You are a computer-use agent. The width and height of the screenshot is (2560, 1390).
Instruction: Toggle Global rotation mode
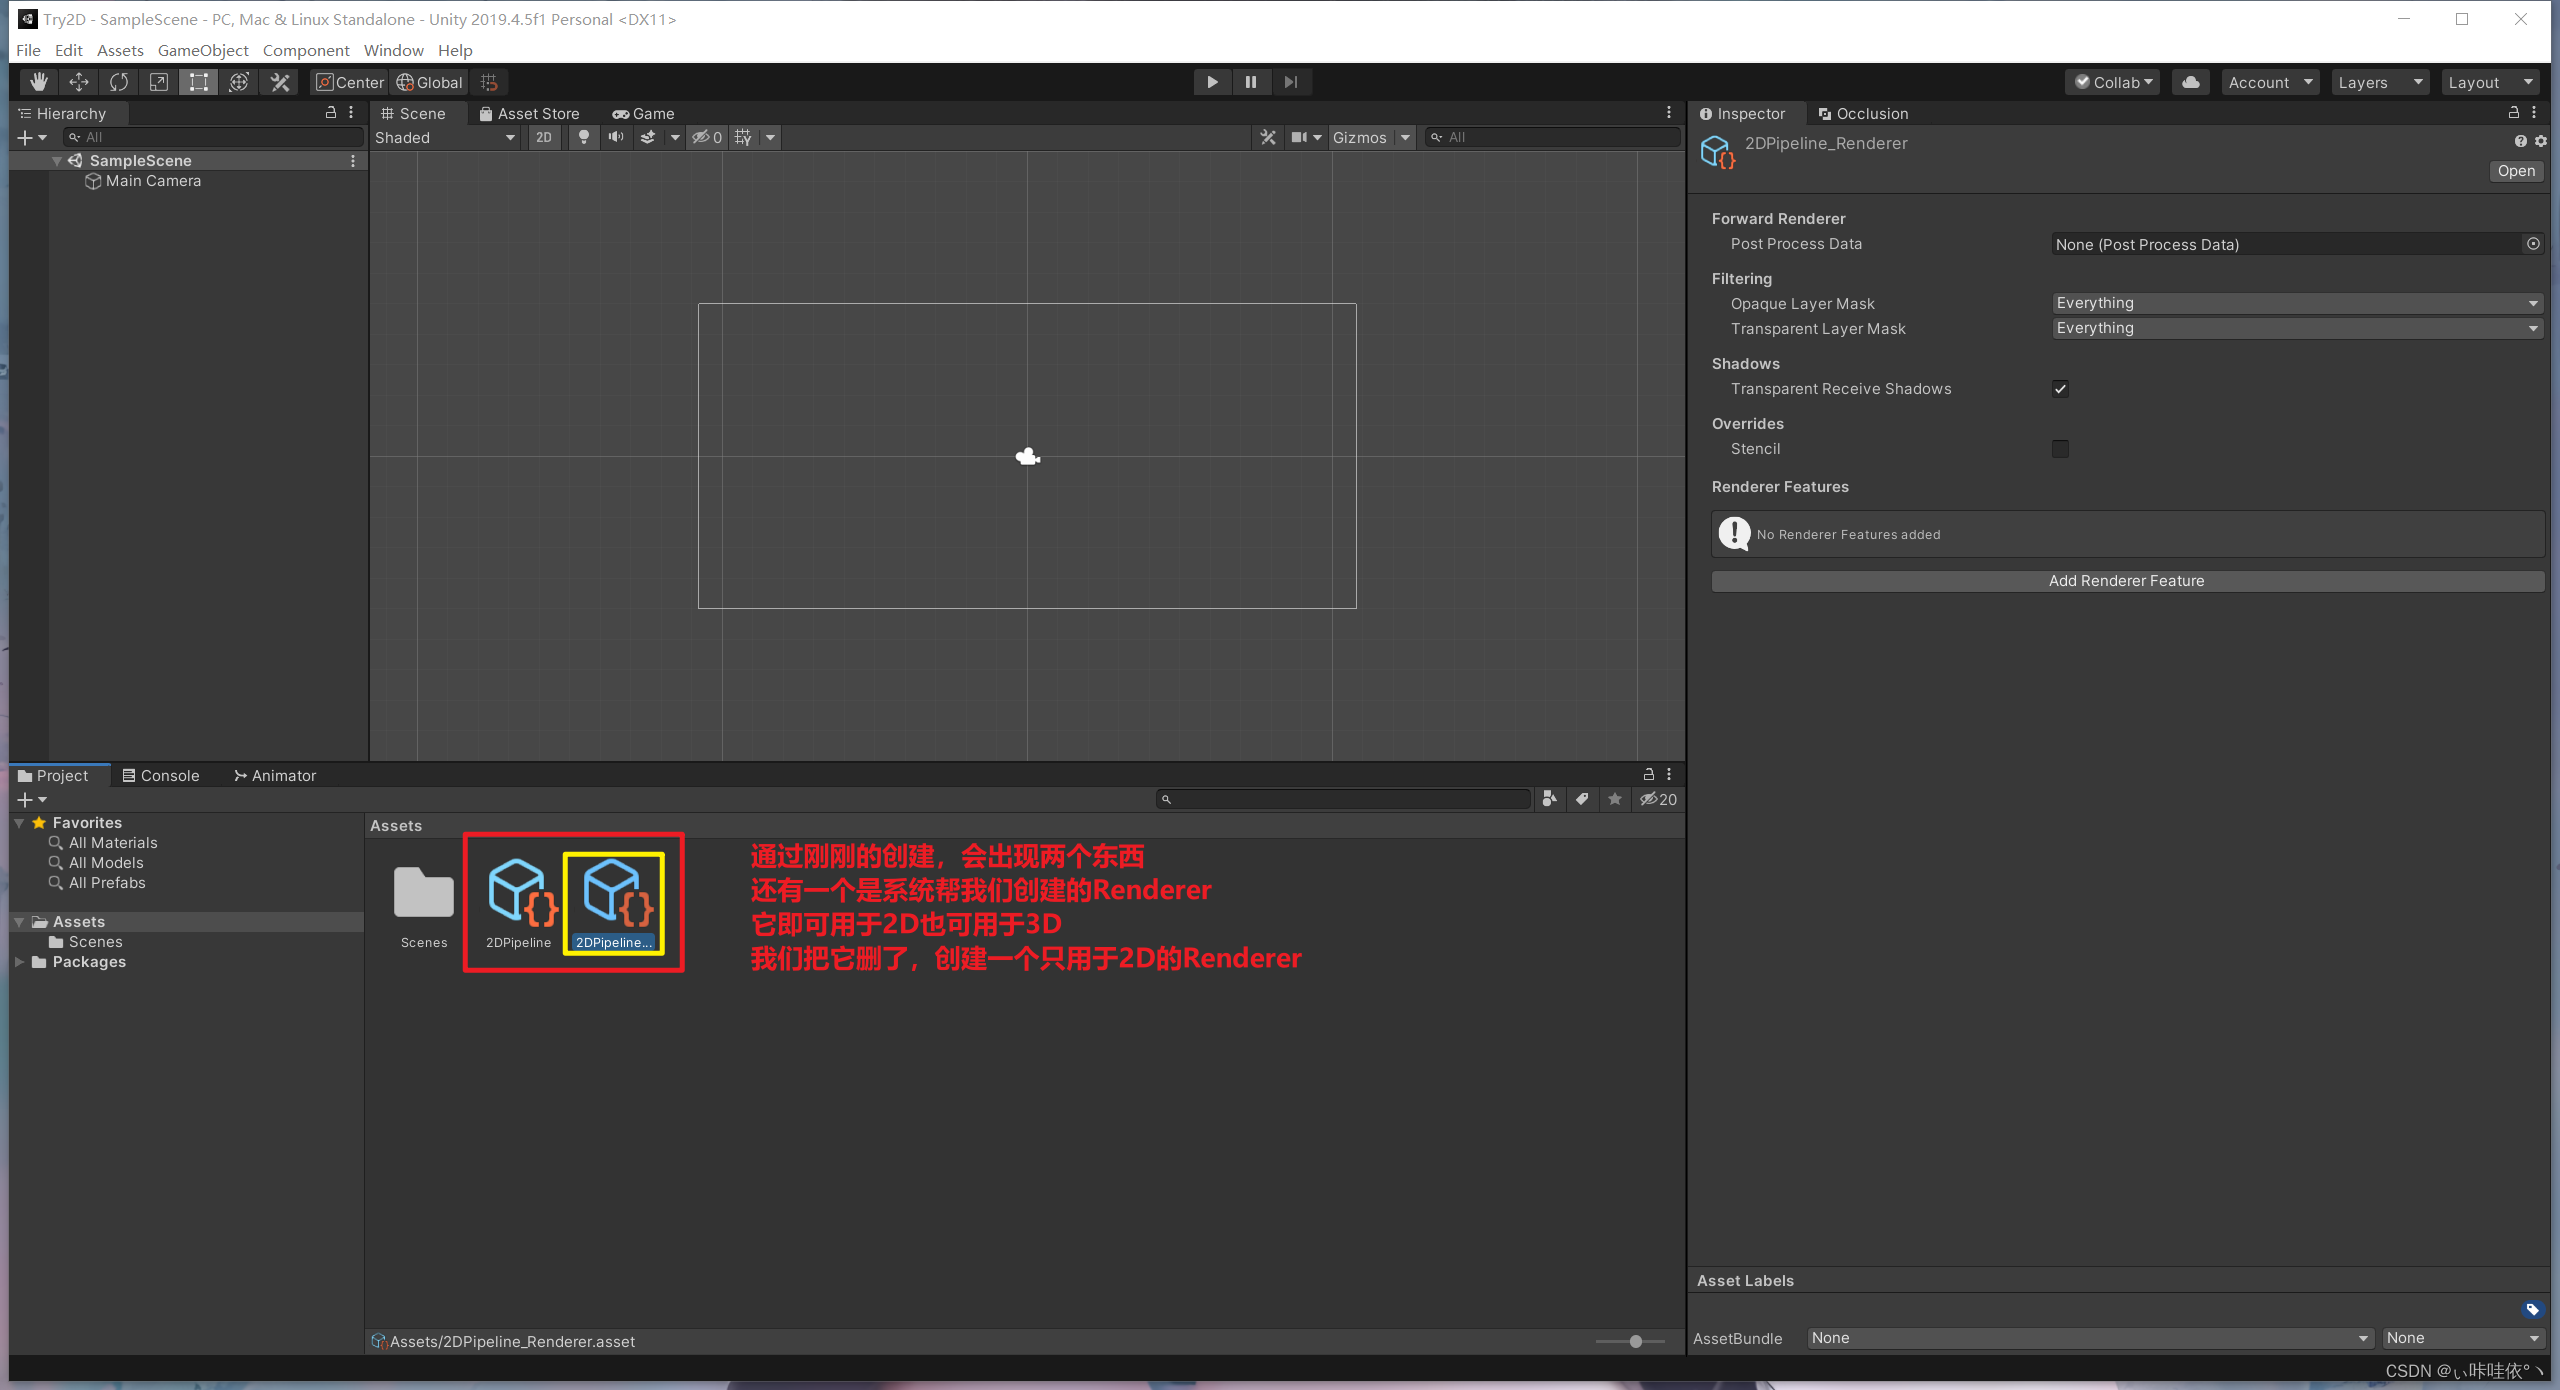pos(430,82)
